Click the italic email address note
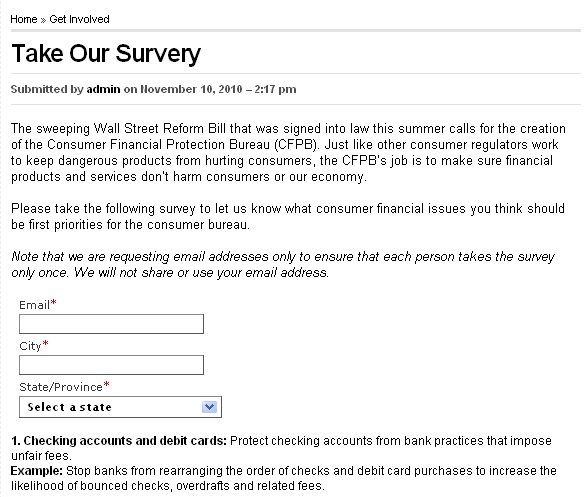The height and width of the screenshot is (497, 585). pyautogui.click(x=283, y=265)
